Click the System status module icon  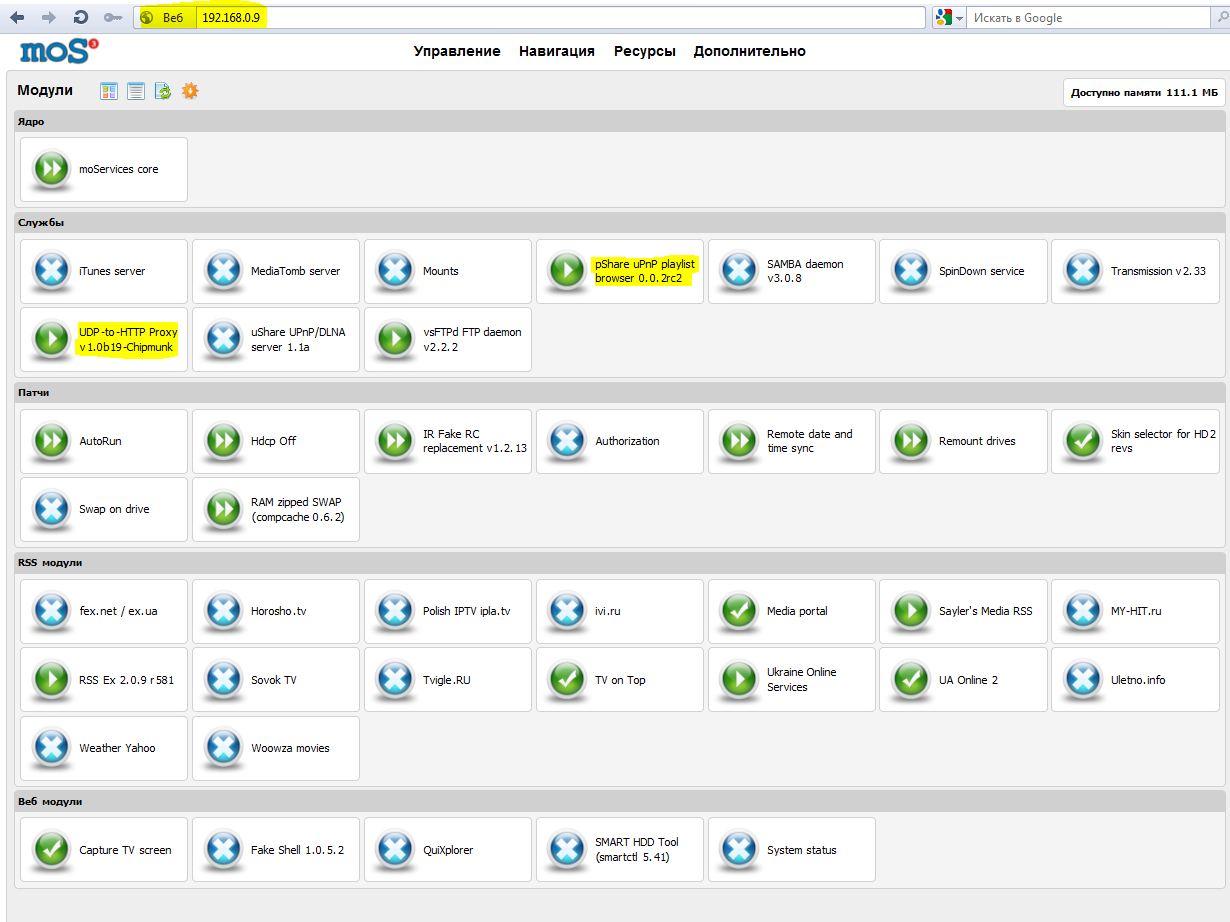click(x=739, y=850)
